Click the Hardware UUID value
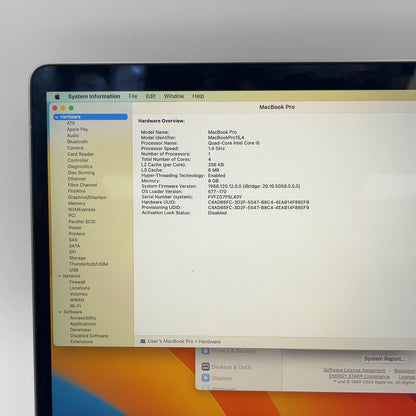 click(258, 202)
